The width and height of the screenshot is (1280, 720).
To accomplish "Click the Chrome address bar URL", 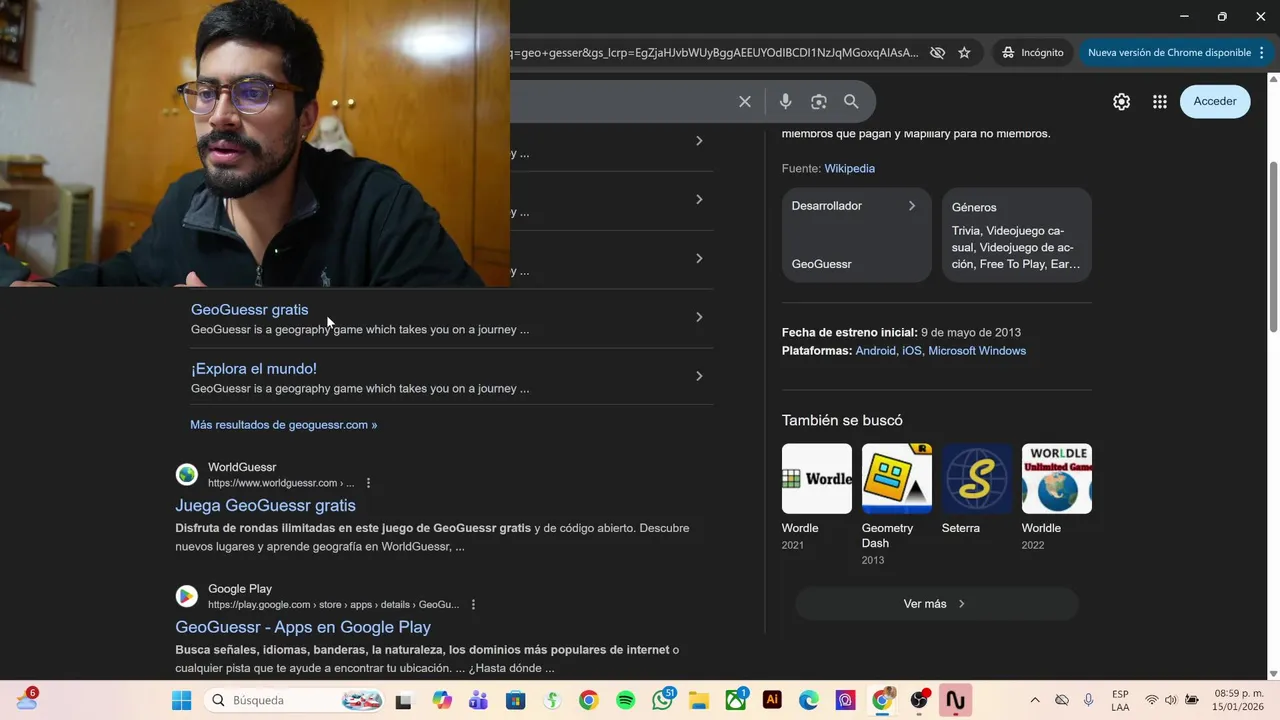I will [x=714, y=52].
